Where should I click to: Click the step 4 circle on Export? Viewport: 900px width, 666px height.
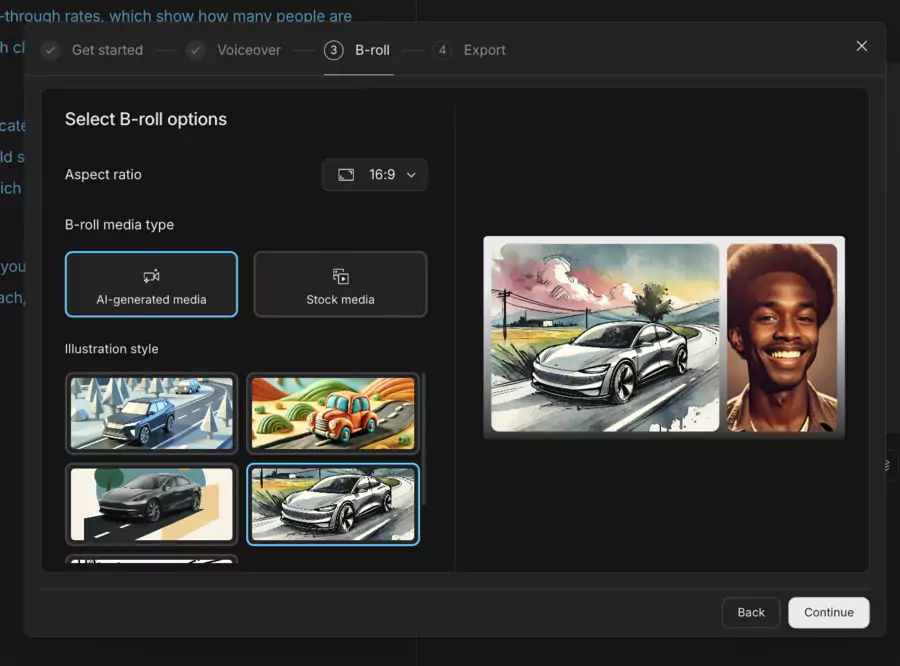coord(441,49)
